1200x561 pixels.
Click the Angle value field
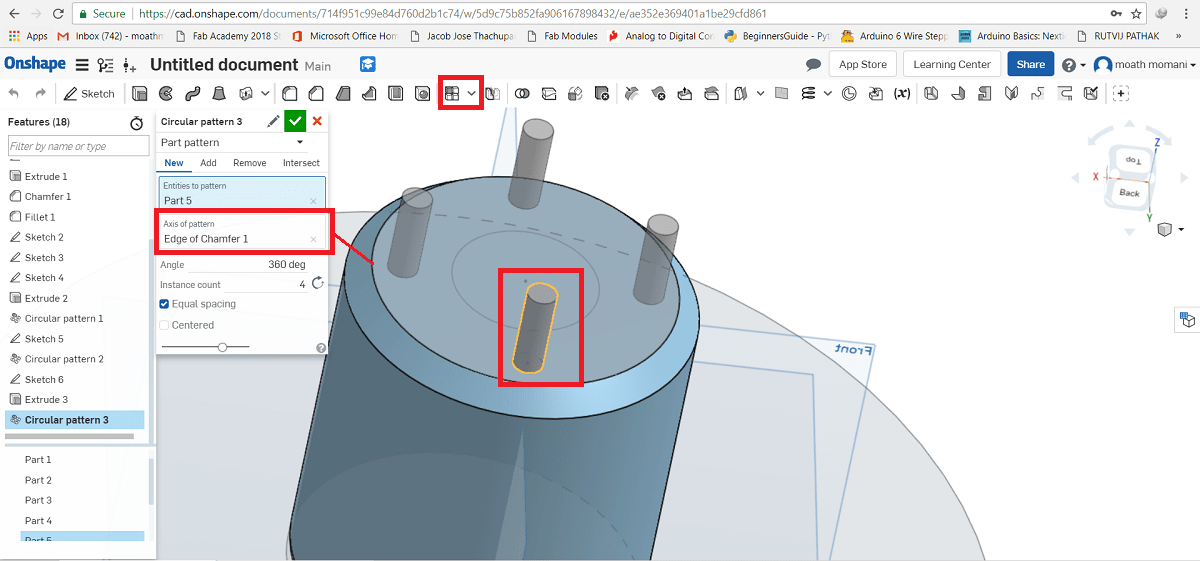pos(248,264)
